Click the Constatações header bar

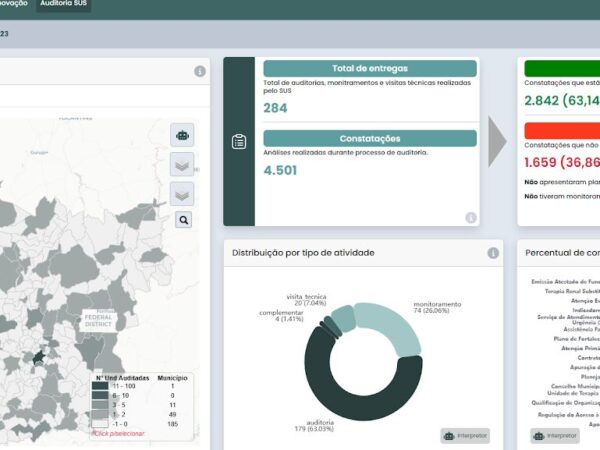[369, 139]
